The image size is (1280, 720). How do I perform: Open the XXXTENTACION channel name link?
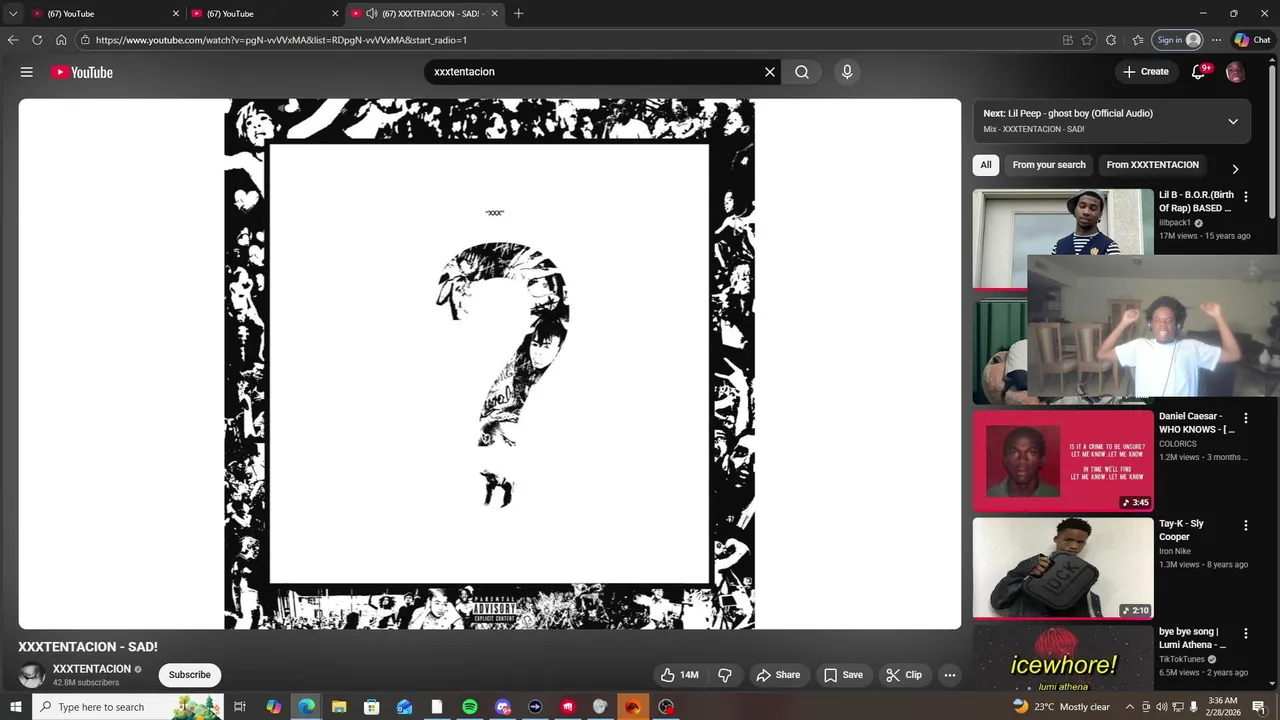pos(92,669)
